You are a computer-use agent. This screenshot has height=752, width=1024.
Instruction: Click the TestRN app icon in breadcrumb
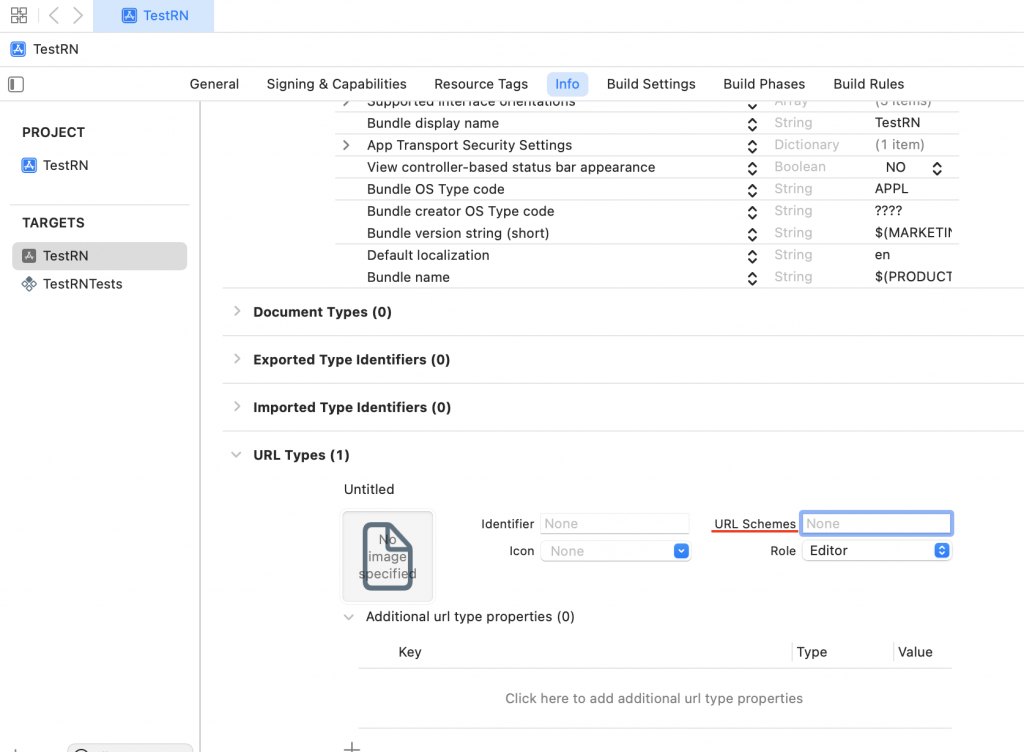[x=18, y=49]
